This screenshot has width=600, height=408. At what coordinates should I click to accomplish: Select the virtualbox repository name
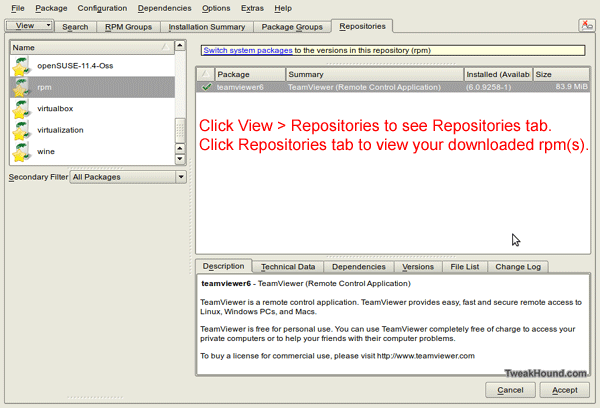55,109
